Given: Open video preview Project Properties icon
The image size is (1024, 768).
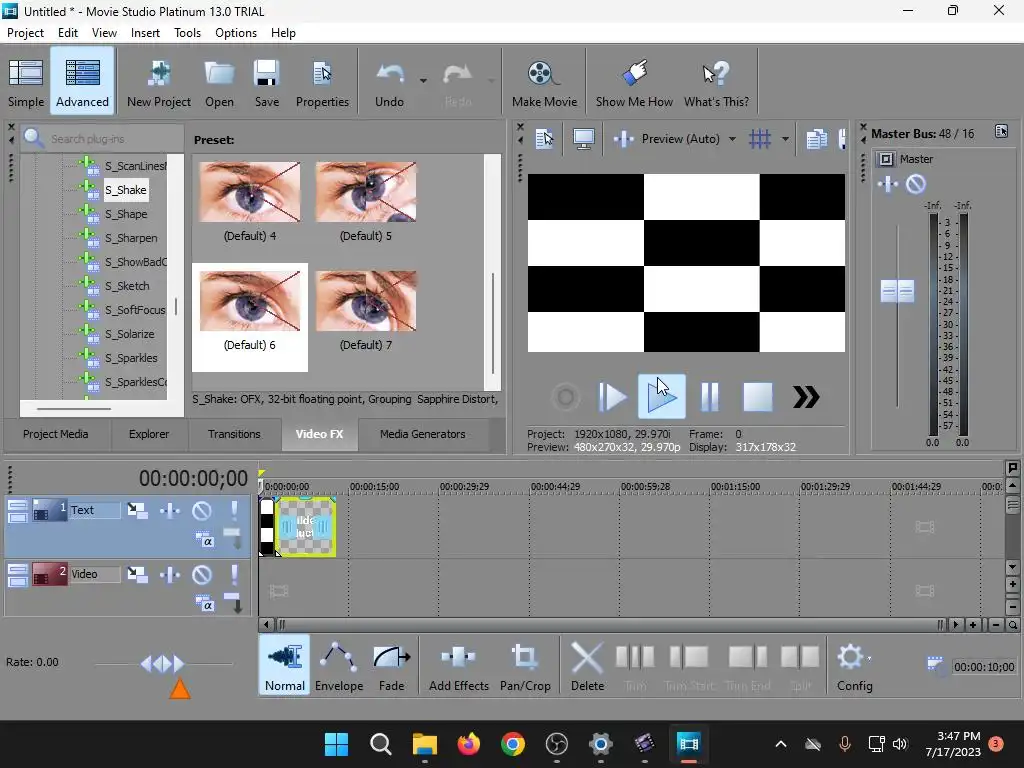Looking at the screenshot, I should [544, 138].
